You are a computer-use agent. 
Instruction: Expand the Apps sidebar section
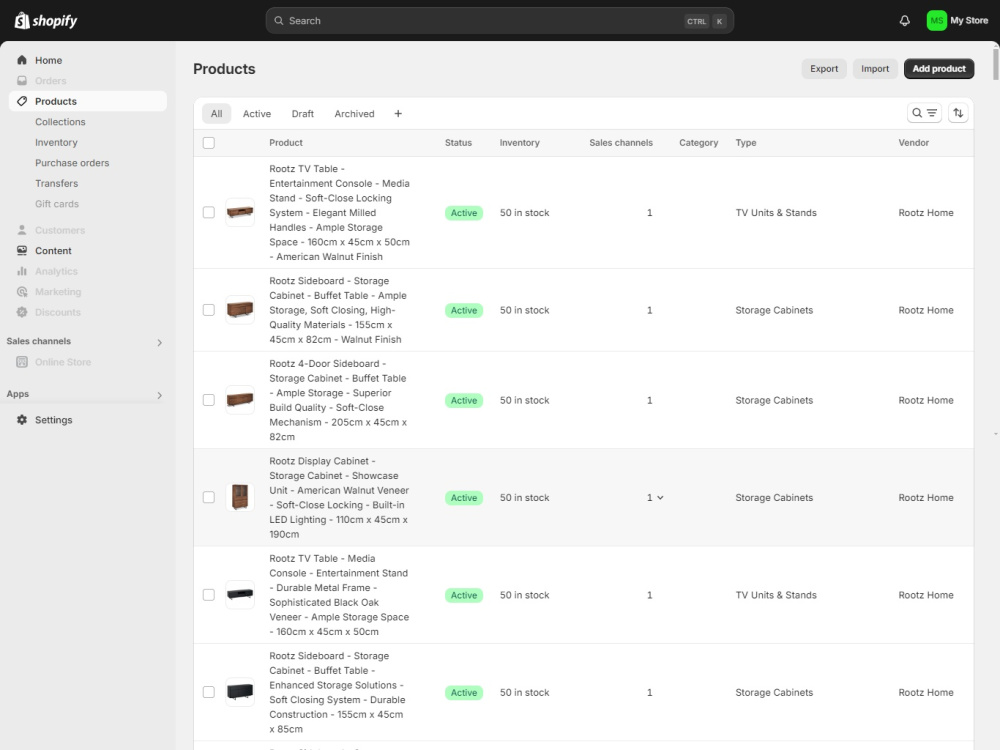(159, 395)
